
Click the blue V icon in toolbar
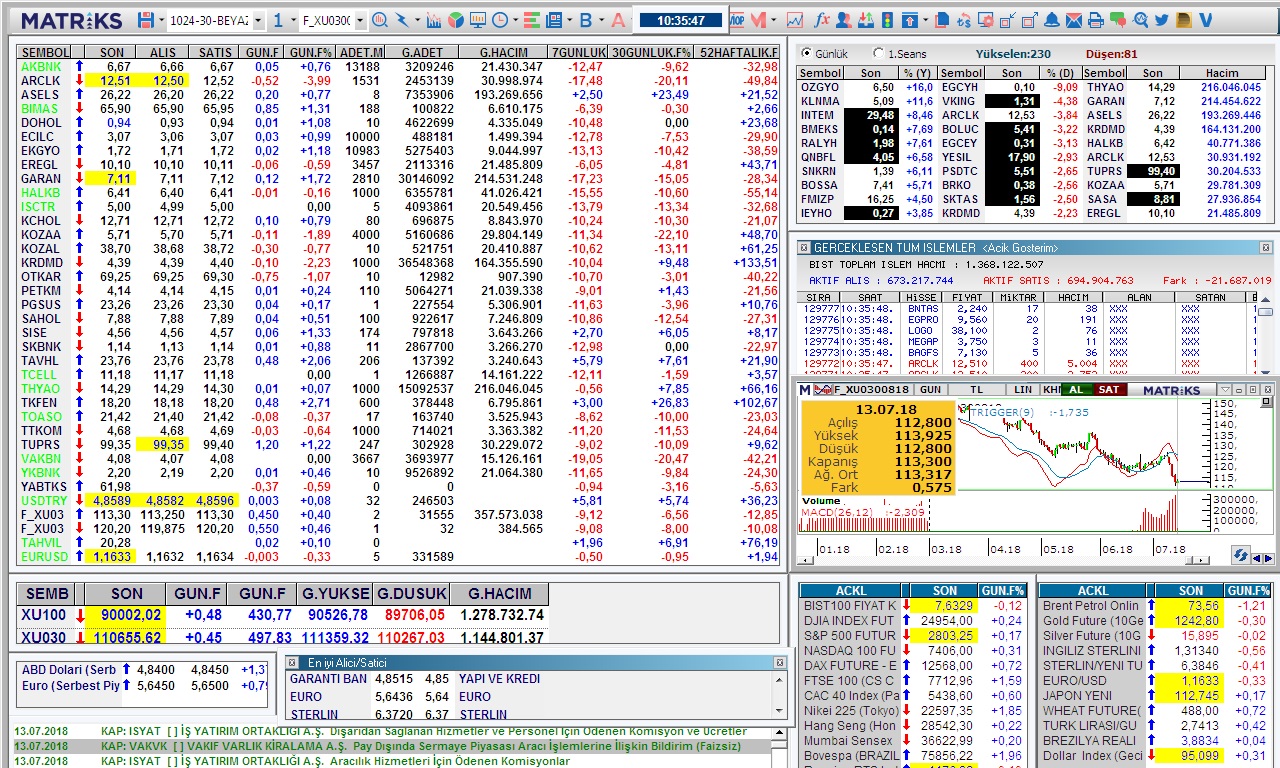coord(1205,20)
